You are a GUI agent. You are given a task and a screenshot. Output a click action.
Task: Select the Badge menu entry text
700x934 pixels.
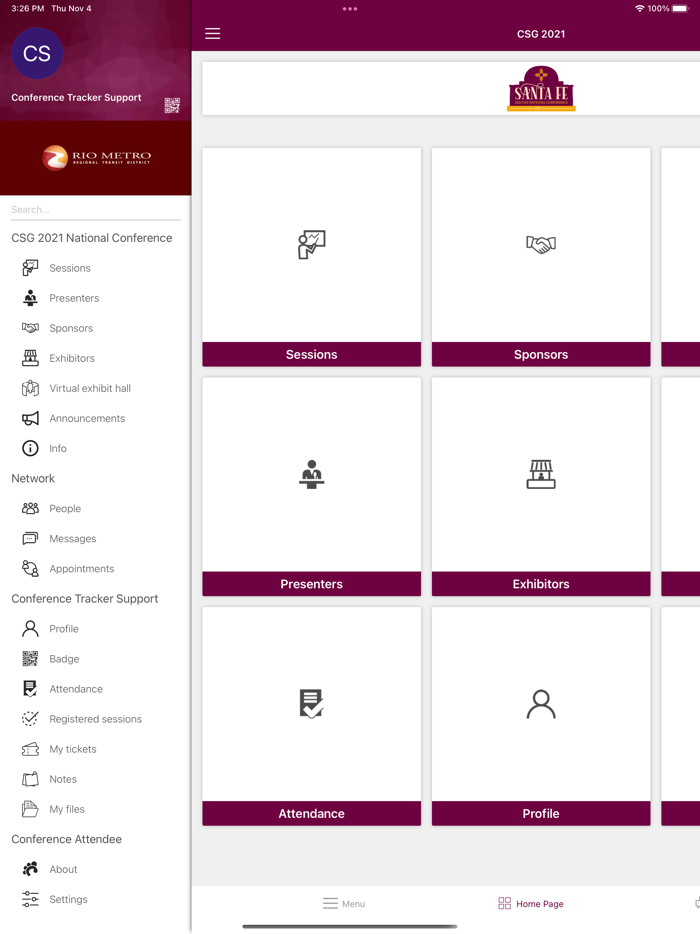[x=64, y=659]
